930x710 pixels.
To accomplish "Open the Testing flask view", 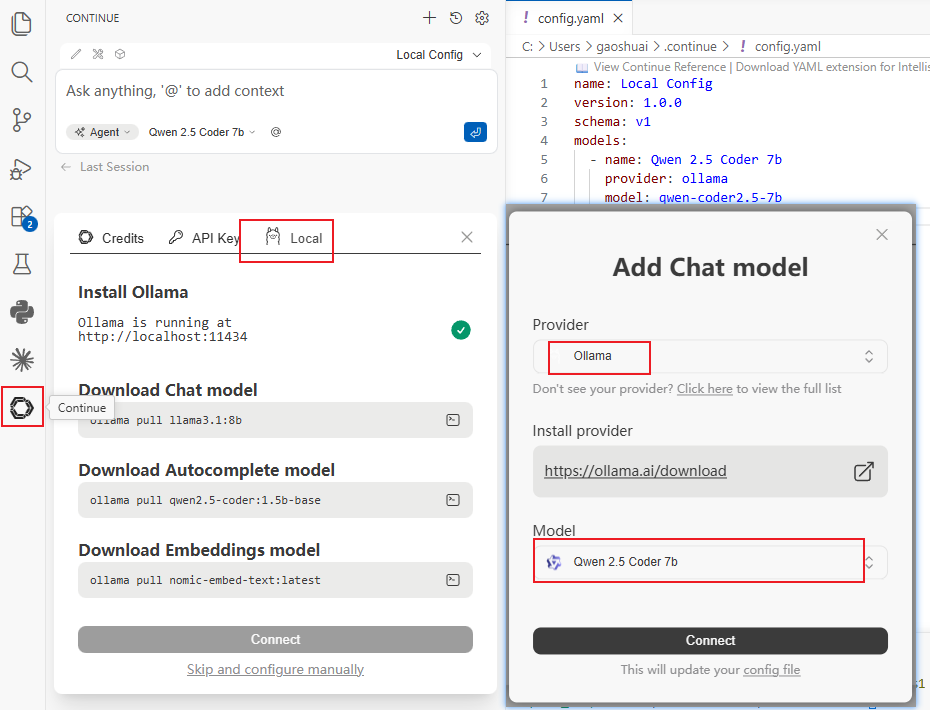I will [22, 264].
